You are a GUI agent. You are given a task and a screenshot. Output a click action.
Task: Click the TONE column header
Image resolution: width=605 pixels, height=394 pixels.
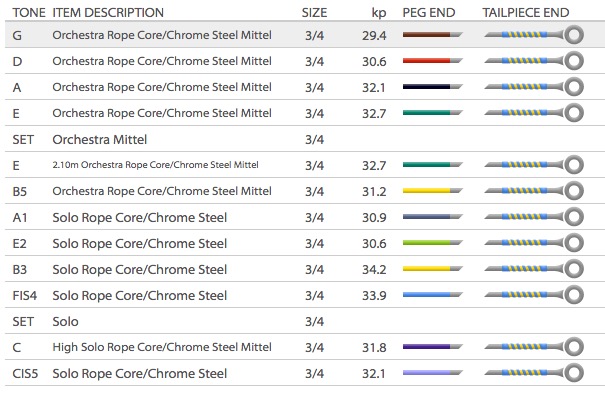[29, 13]
